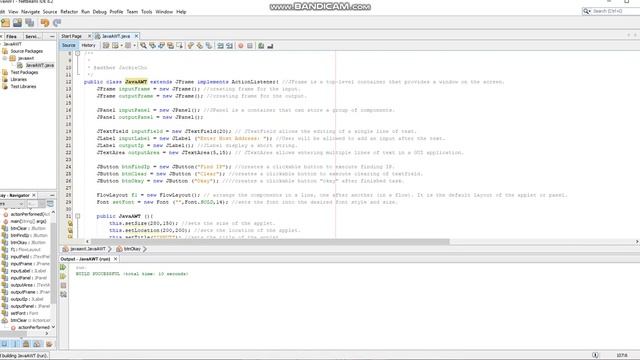Open second dropdown arrow in editor toolbar
This screenshot has height=360, width=640.
(134, 46)
